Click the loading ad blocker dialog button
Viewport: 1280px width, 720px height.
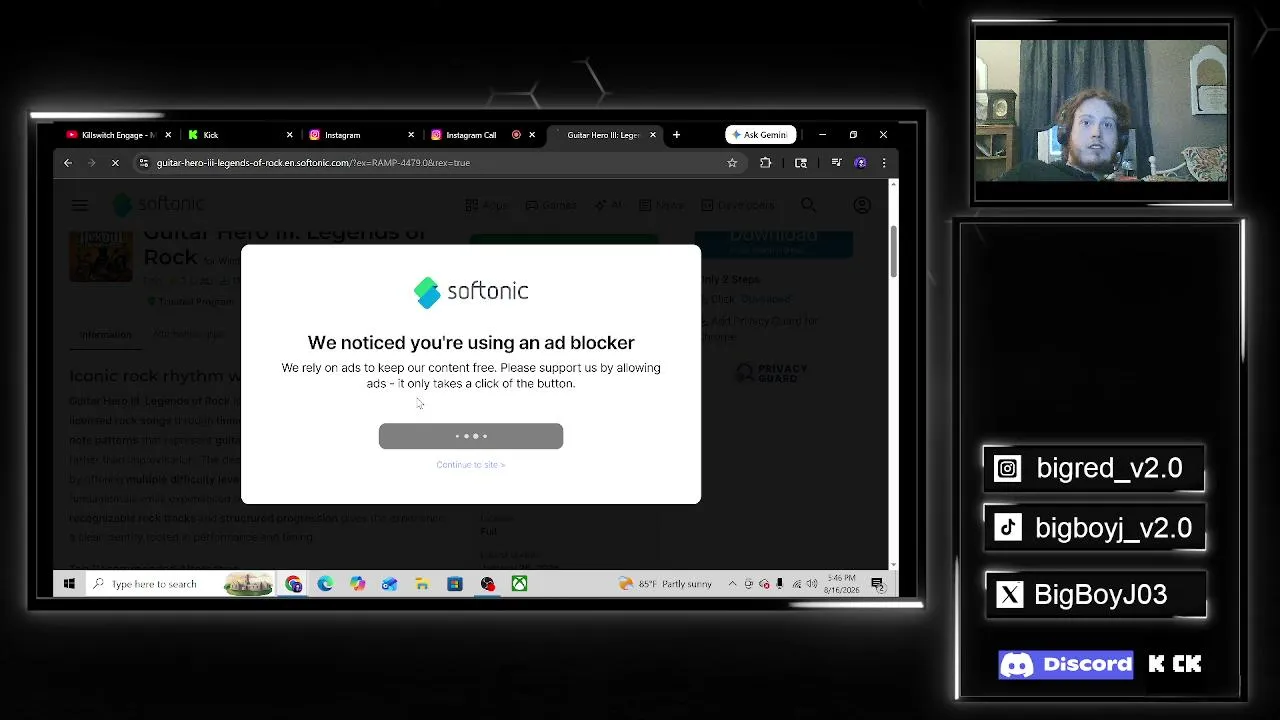(471, 436)
